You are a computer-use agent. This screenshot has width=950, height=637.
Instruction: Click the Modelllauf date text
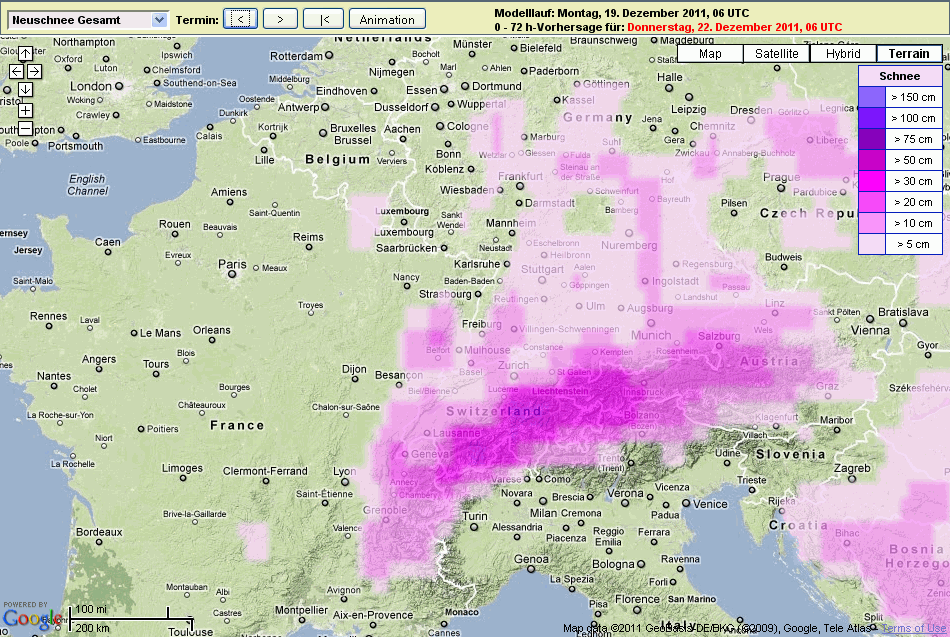pos(622,13)
